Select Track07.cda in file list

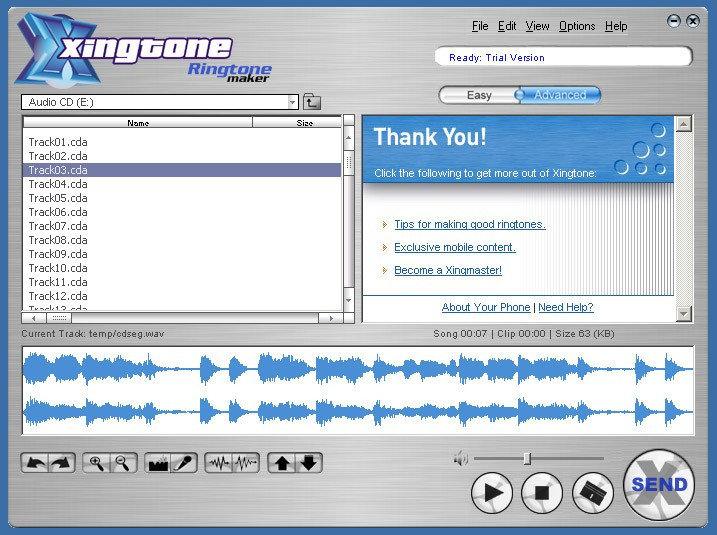[x=182, y=226]
